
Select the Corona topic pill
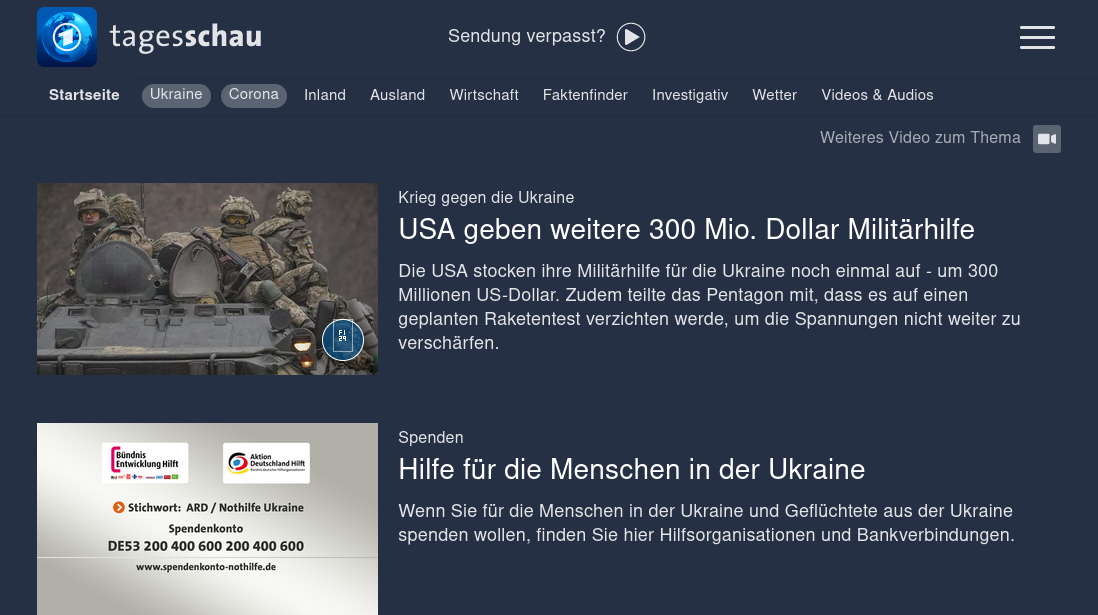pos(254,95)
